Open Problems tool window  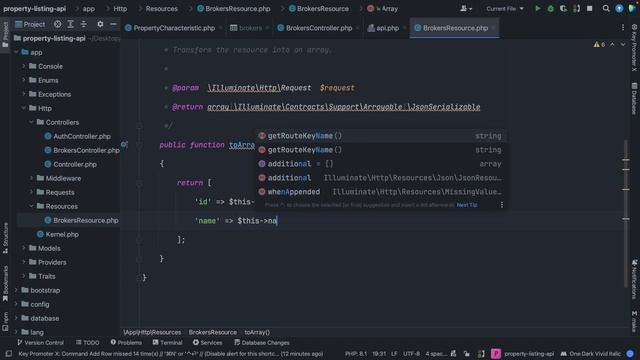(x=126, y=342)
